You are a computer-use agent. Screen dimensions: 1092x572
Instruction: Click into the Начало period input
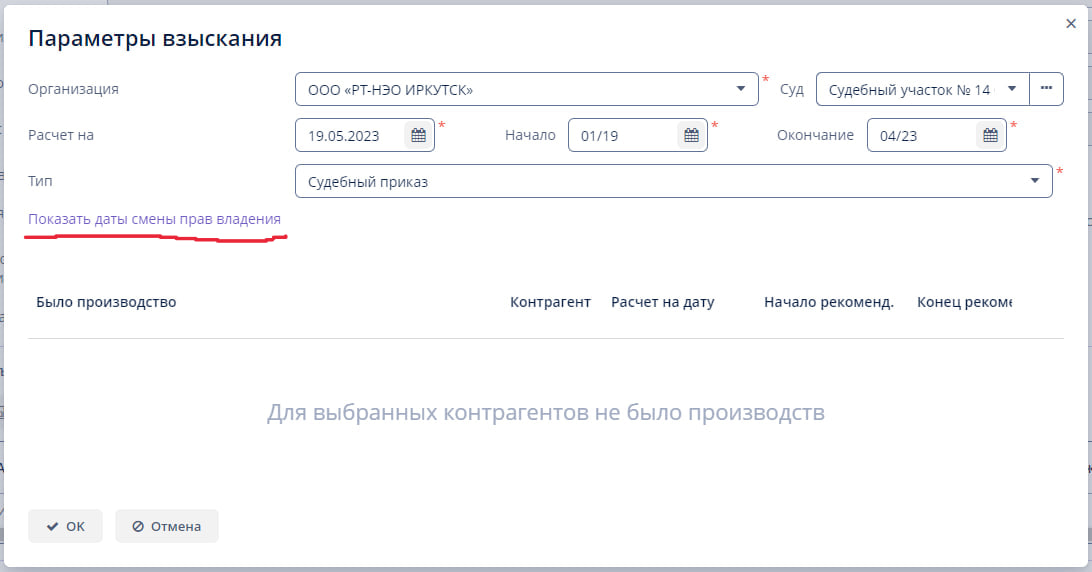622,136
